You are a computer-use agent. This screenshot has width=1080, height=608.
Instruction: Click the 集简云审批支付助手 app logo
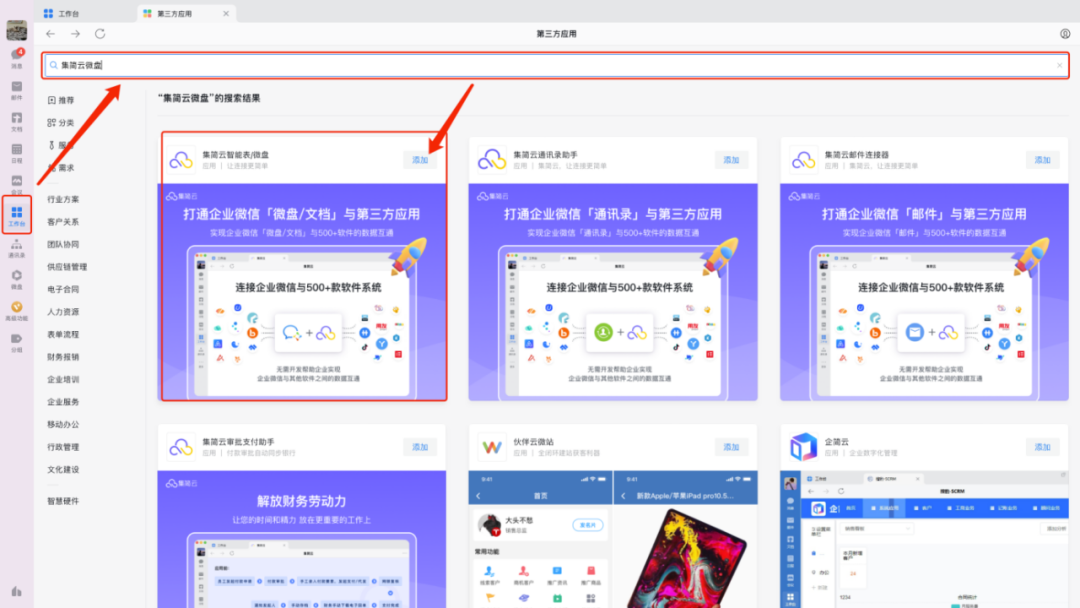[181, 447]
